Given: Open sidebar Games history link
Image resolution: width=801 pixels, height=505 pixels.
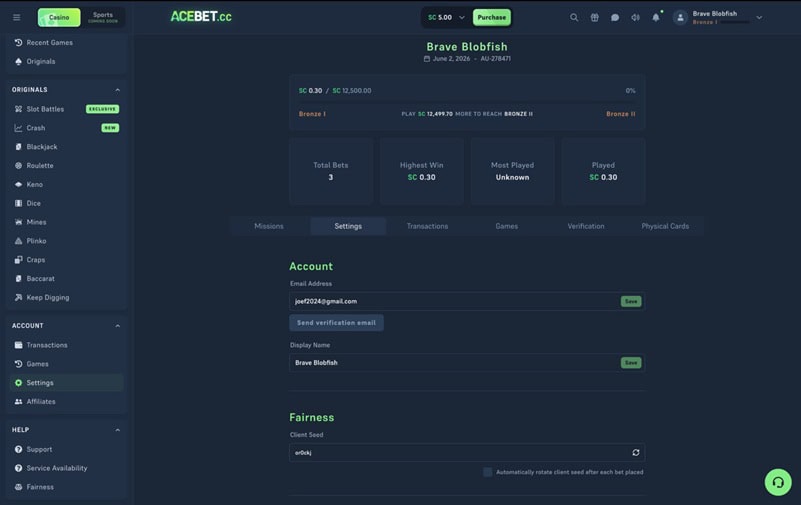Looking at the screenshot, I should coord(66,364).
